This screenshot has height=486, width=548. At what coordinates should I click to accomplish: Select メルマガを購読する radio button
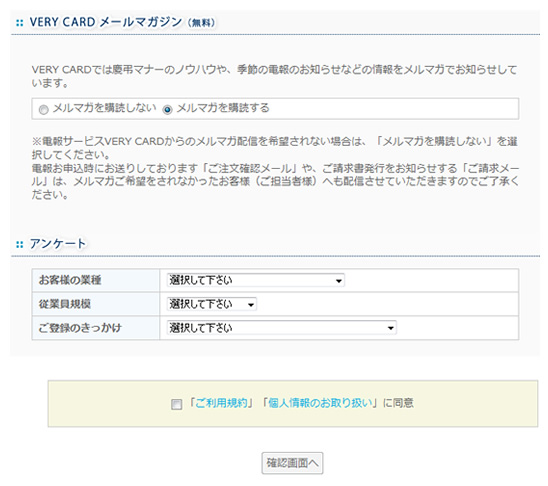[167, 110]
